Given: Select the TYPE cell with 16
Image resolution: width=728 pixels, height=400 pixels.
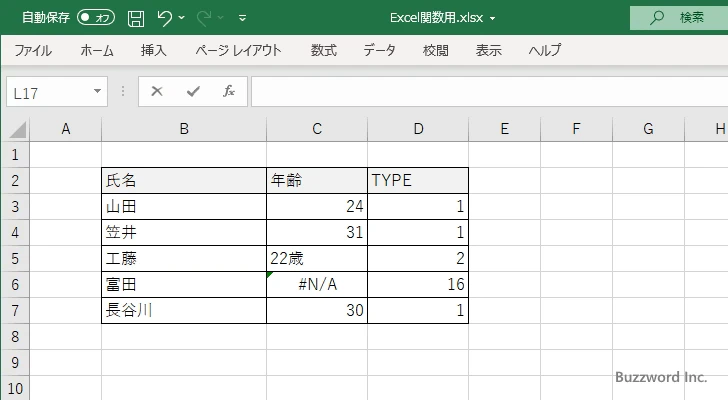Looking at the screenshot, I should pos(418,284).
